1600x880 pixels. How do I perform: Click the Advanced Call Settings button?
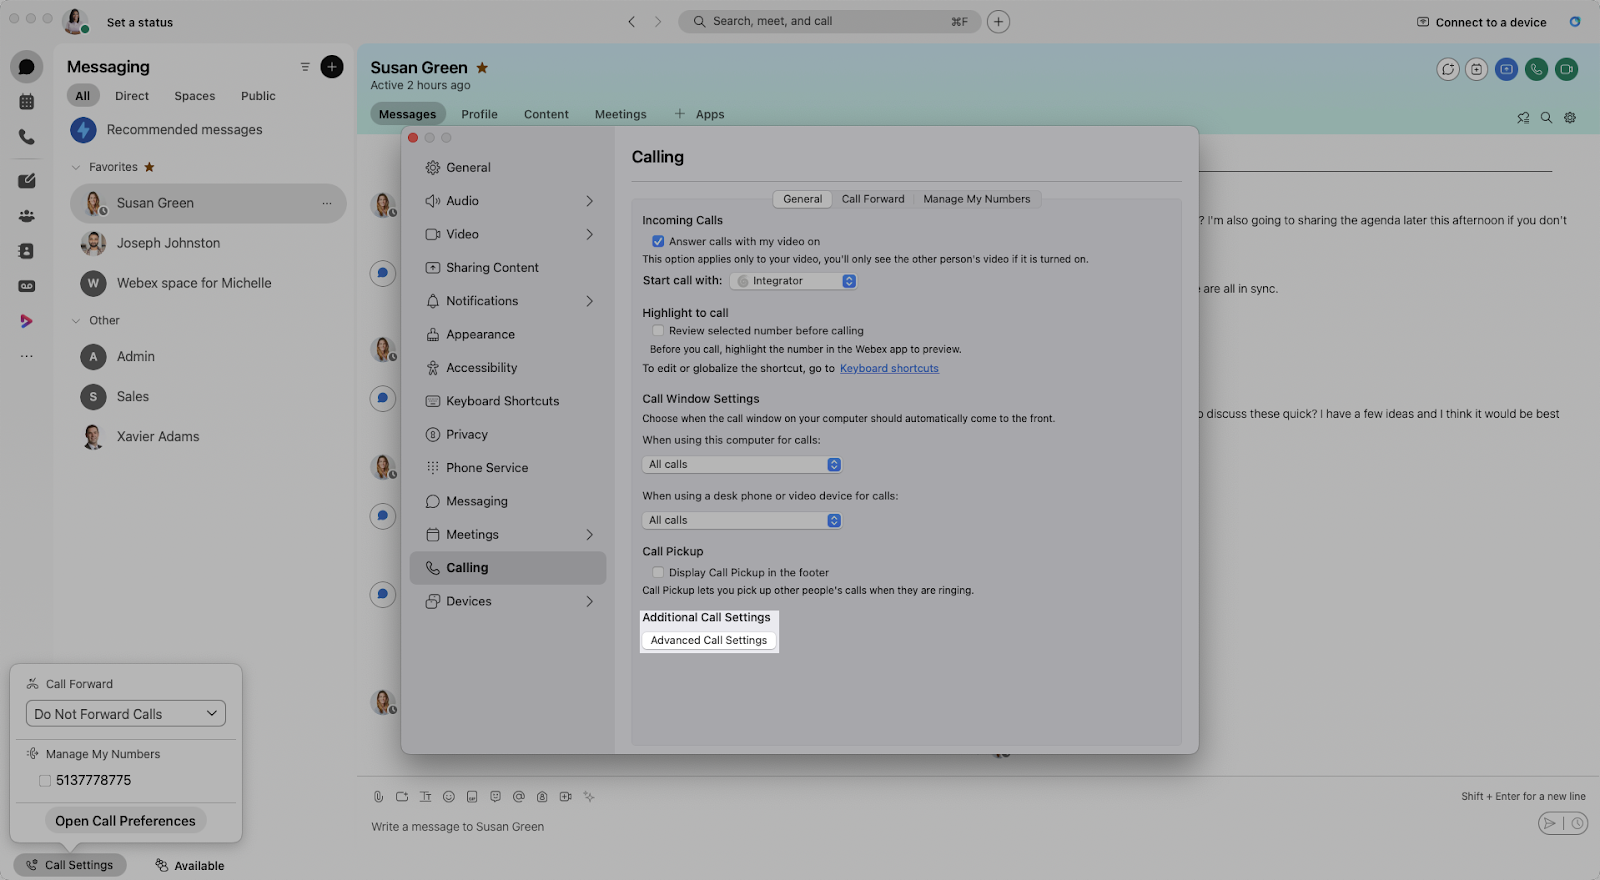click(709, 641)
